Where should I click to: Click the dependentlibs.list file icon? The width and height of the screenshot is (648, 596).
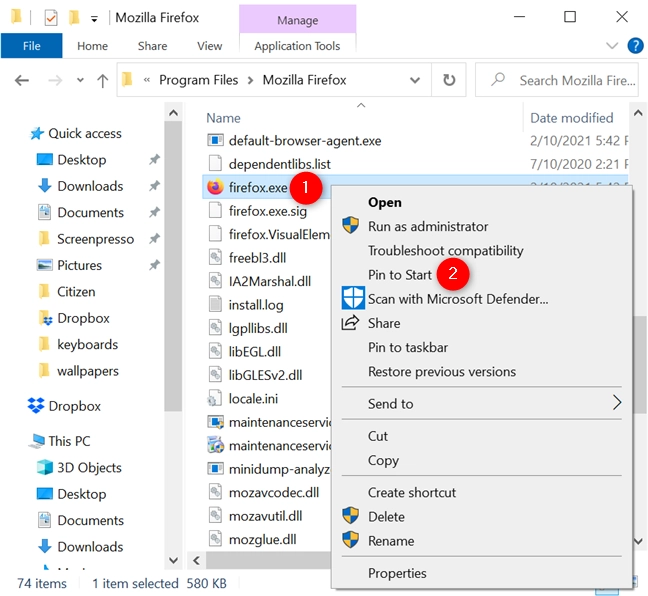pos(215,164)
